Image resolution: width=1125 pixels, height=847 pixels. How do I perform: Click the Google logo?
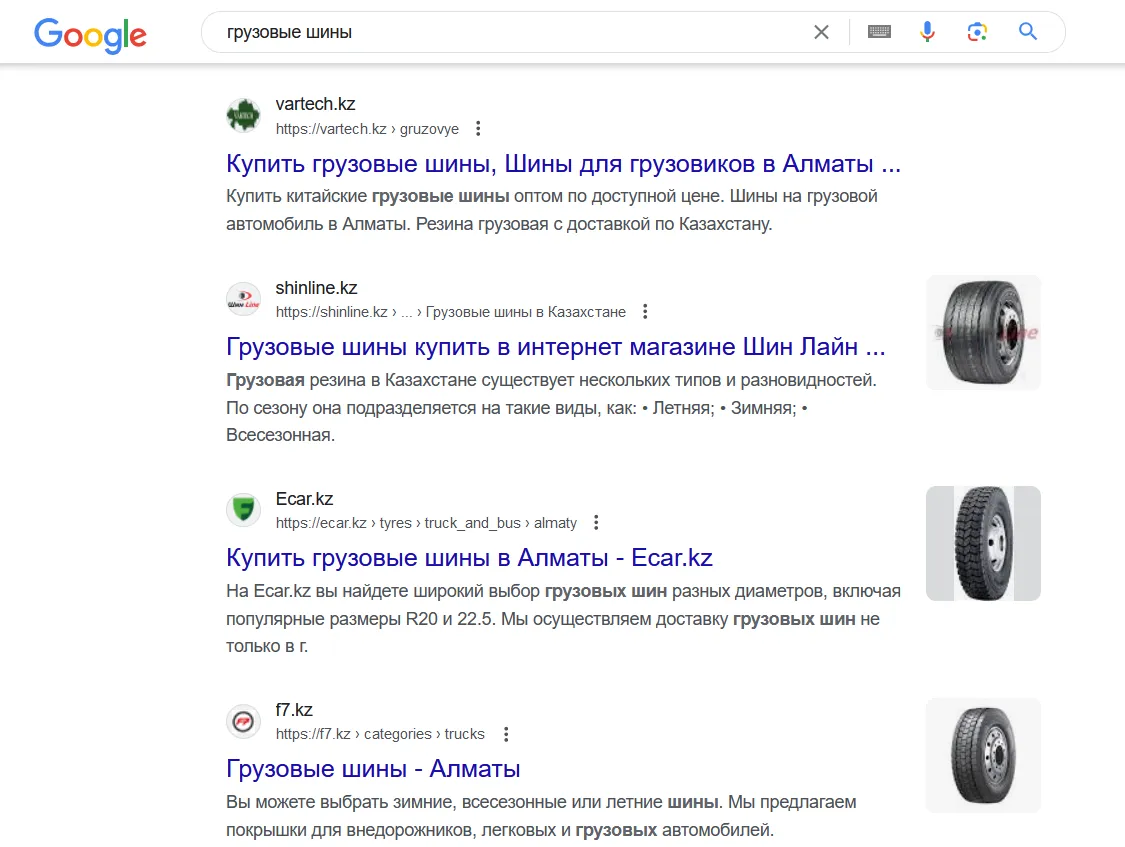click(x=90, y=34)
